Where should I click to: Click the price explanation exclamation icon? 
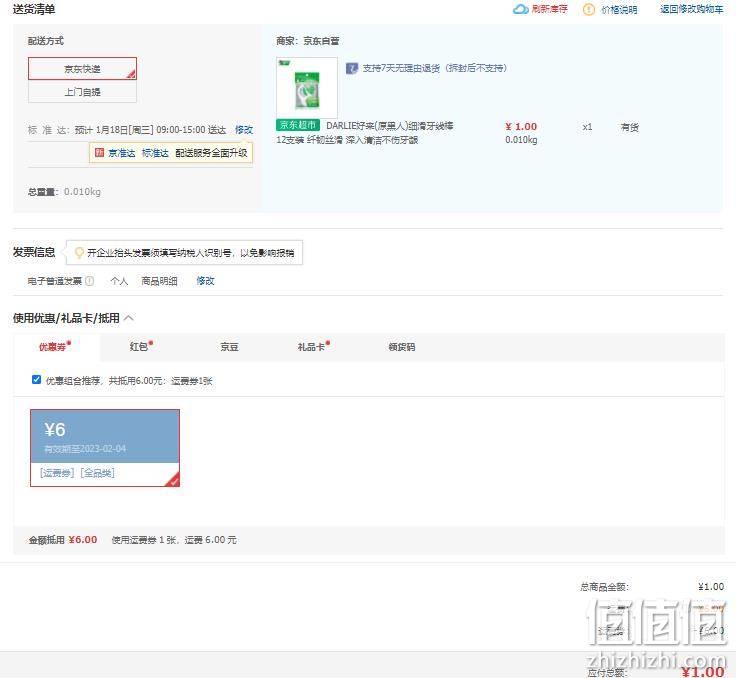tap(588, 9)
